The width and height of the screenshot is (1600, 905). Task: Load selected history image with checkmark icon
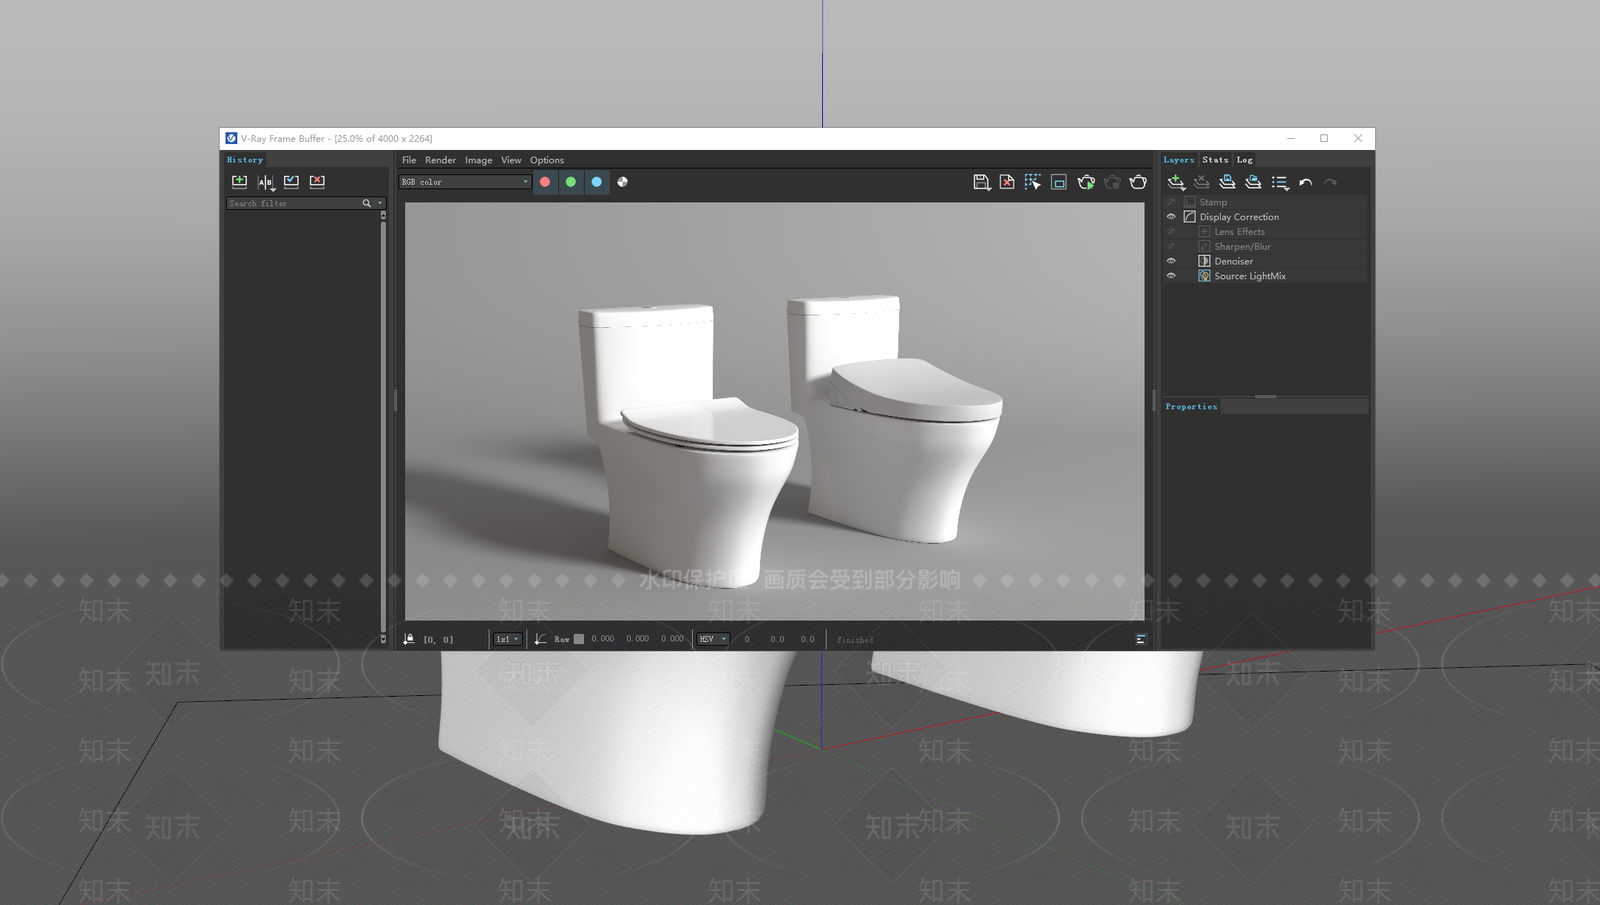291,182
